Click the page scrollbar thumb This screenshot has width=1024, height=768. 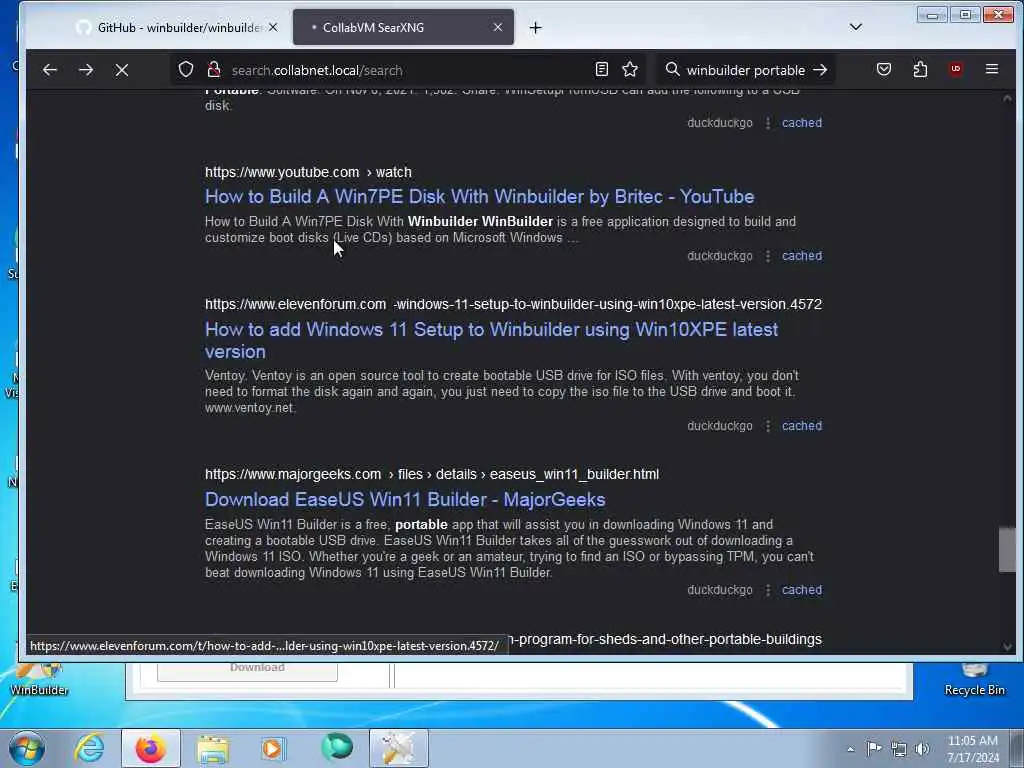click(1006, 550)
